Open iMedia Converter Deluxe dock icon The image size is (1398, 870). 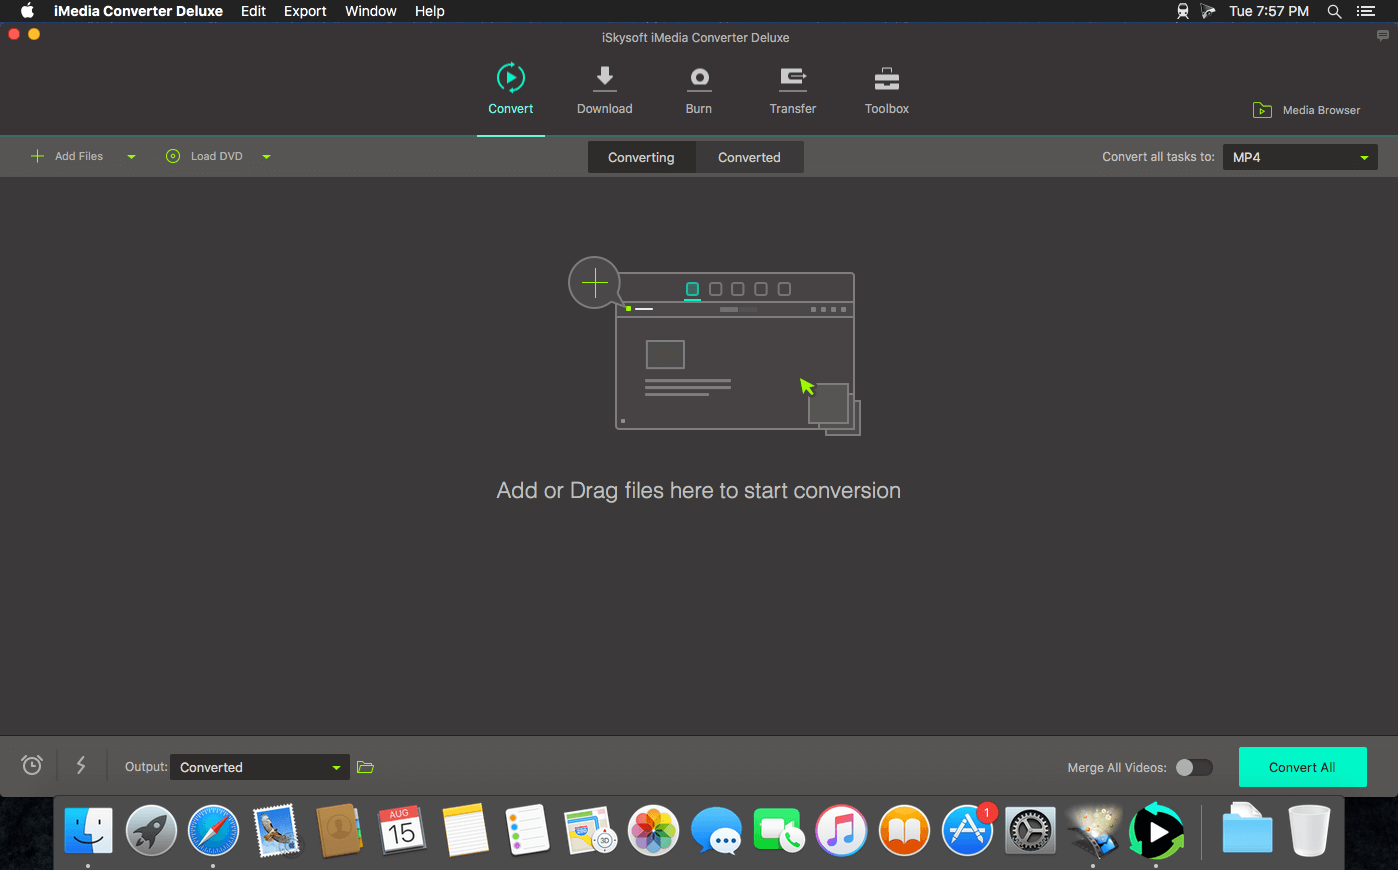[x=1156, y=830]
